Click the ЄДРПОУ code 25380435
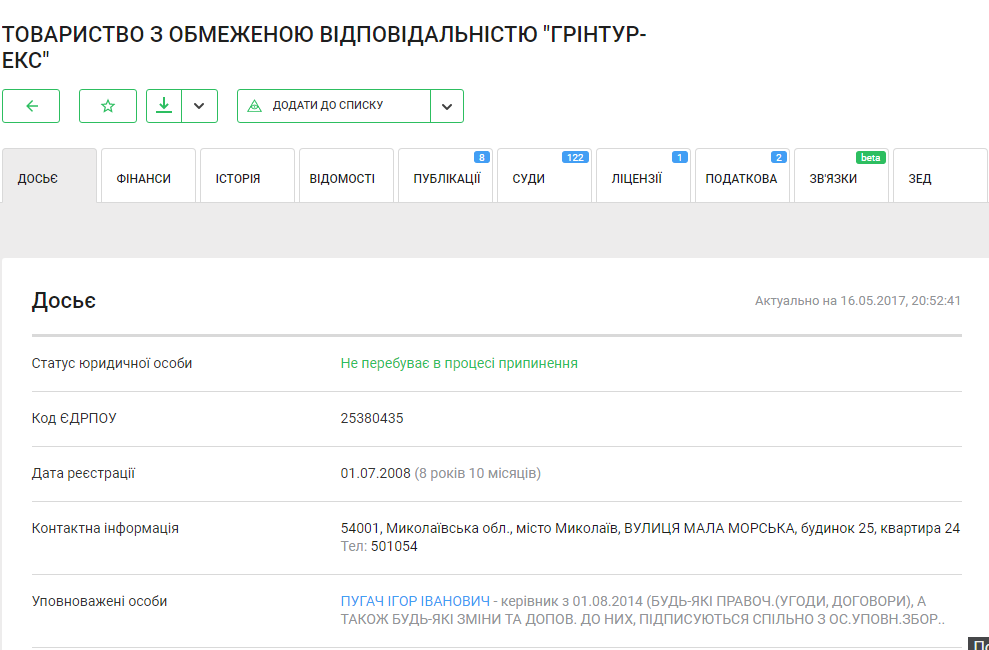The height and width of the screenshot is (650, 989). coord(372,418)
